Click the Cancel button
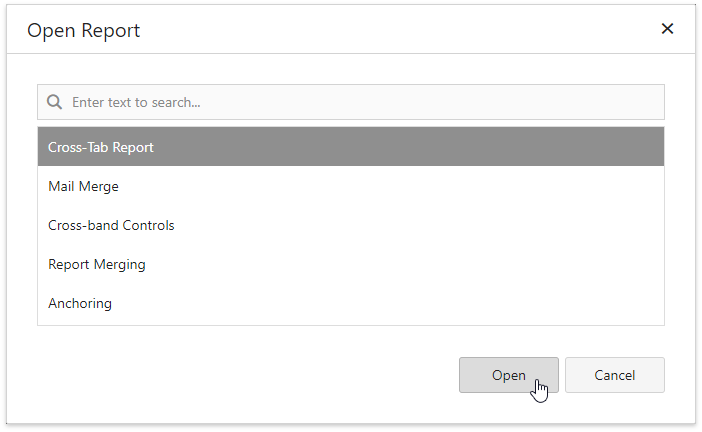Image resolution: width=702 pixels, height=432 pixels. [x=614, y=375]
